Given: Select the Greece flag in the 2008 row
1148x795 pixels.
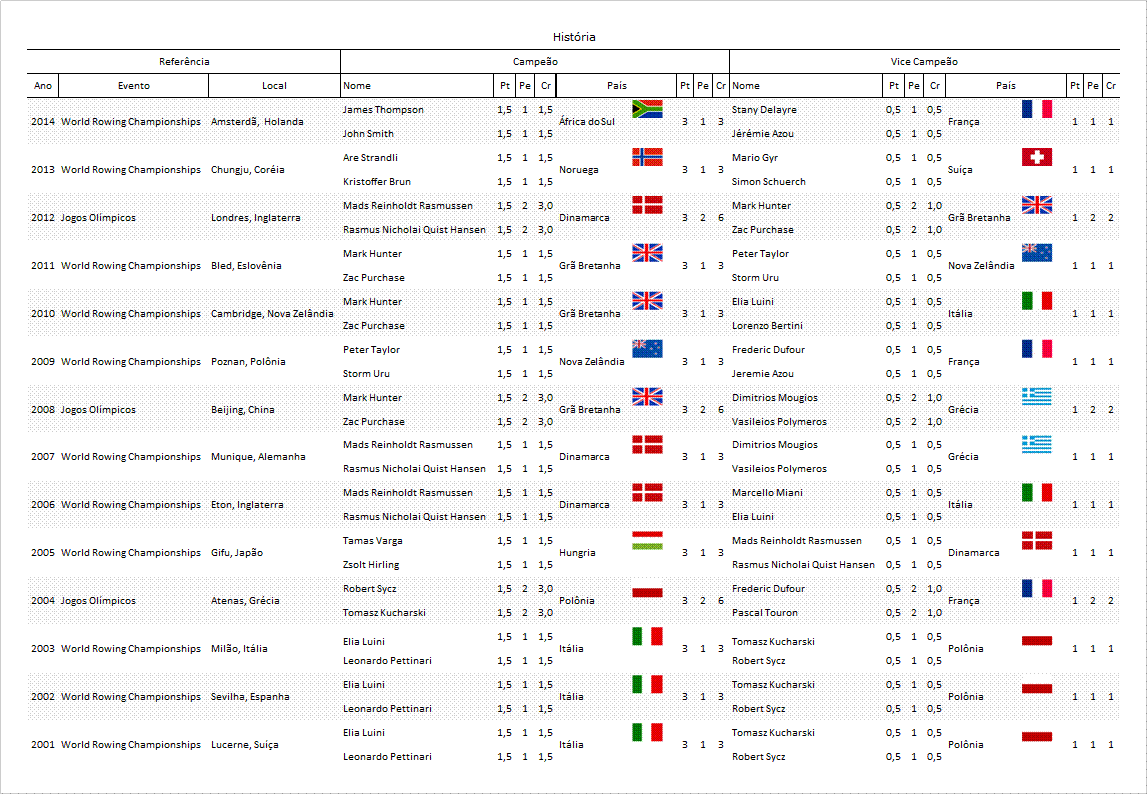Looking at the screenshot, I should tap(1037, 397).
